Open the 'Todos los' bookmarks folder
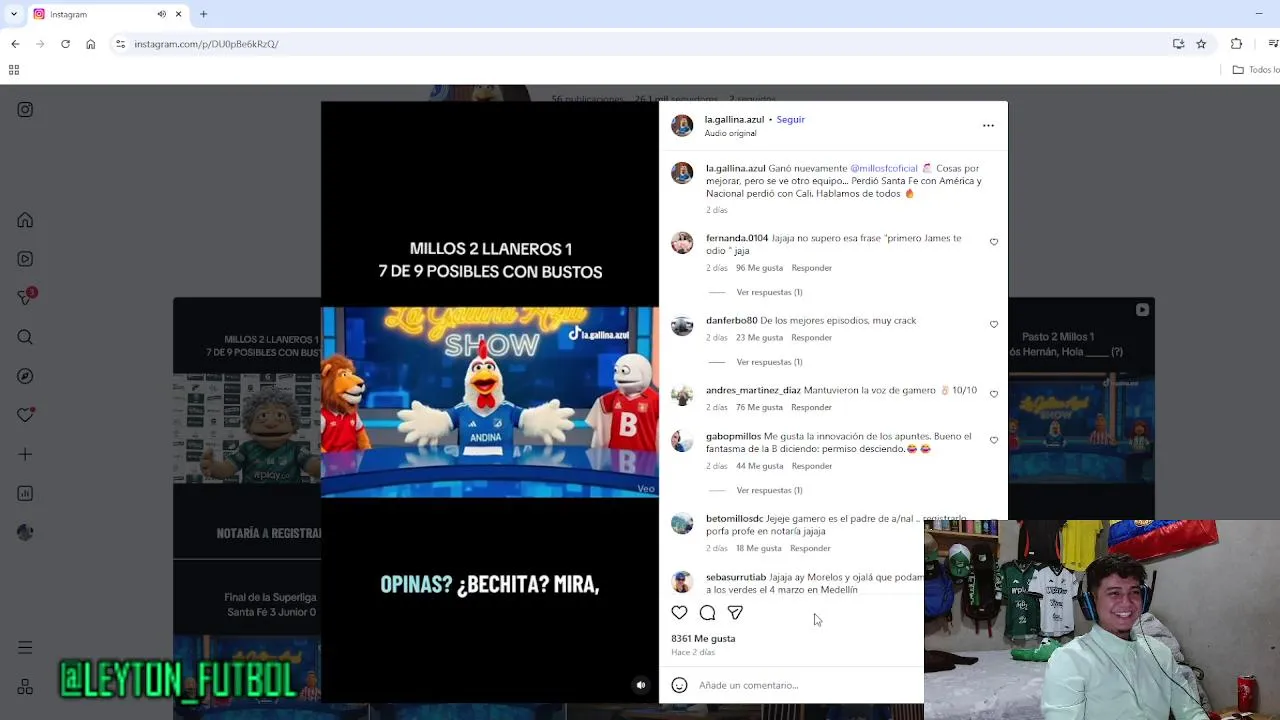This screenshot has width=1280, height=720. coord(1256,70)
